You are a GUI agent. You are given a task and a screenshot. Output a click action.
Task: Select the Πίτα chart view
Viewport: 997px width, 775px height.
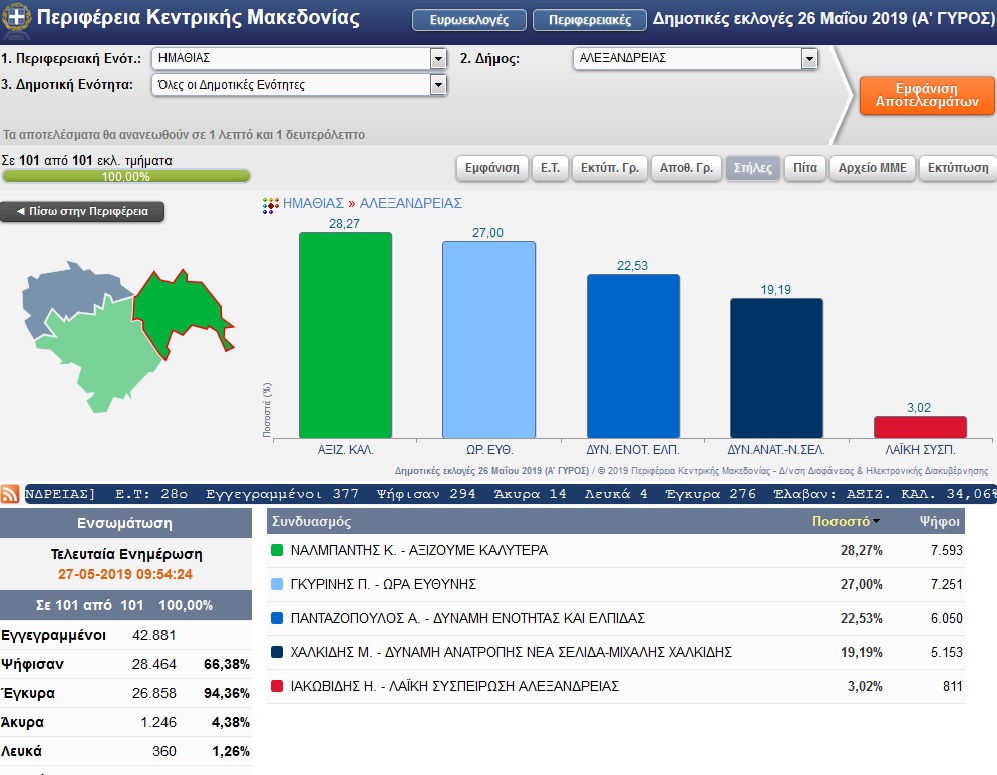805,168
